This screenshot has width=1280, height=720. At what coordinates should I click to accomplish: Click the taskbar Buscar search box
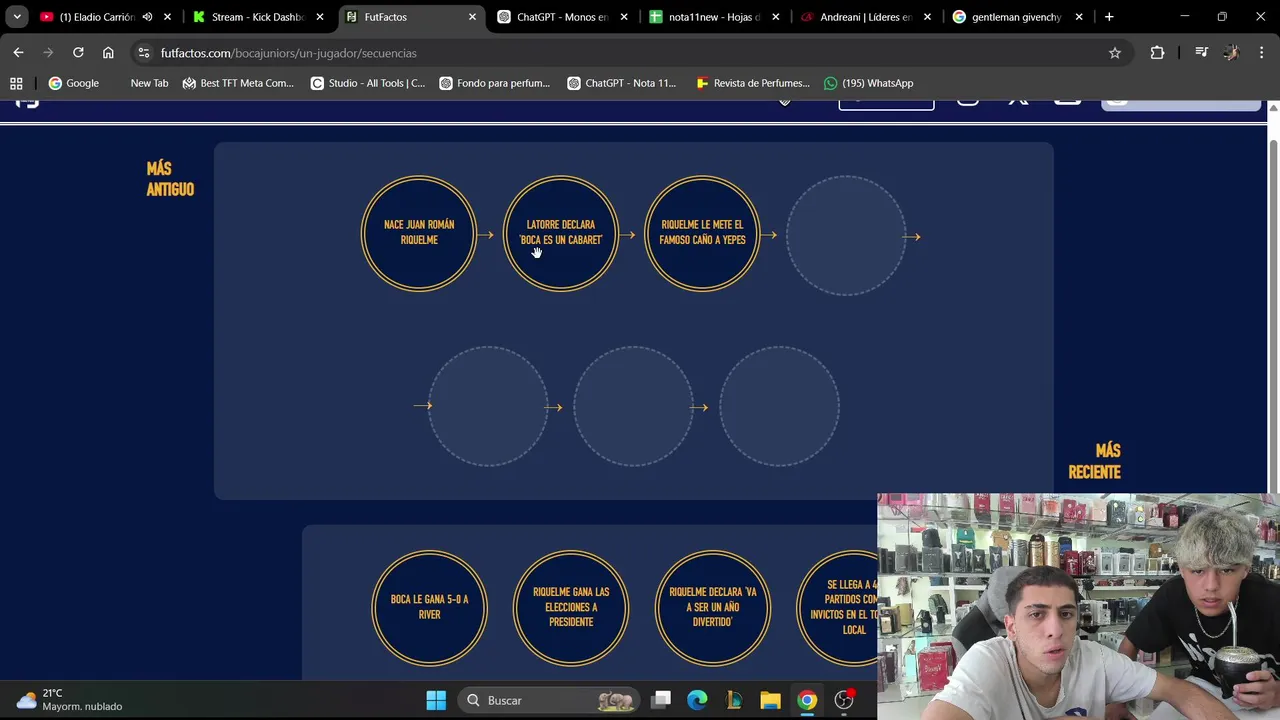549,700
